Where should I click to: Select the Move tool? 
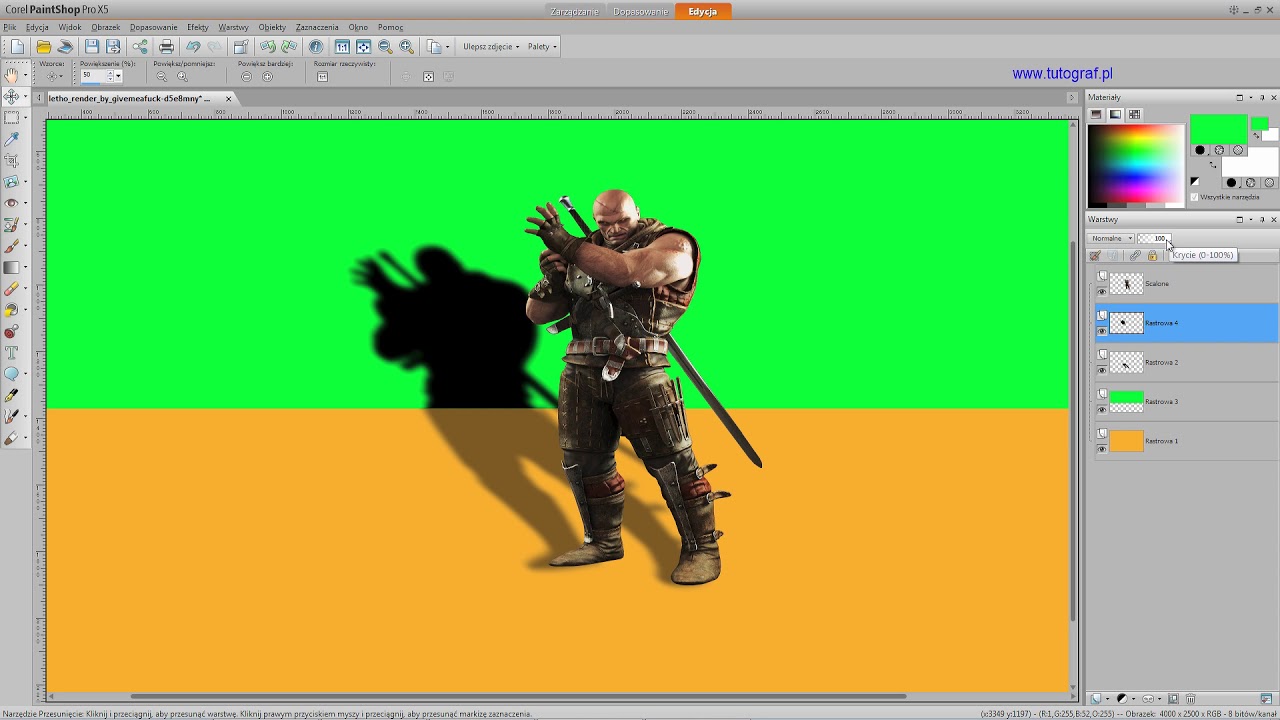pos(11,97)
